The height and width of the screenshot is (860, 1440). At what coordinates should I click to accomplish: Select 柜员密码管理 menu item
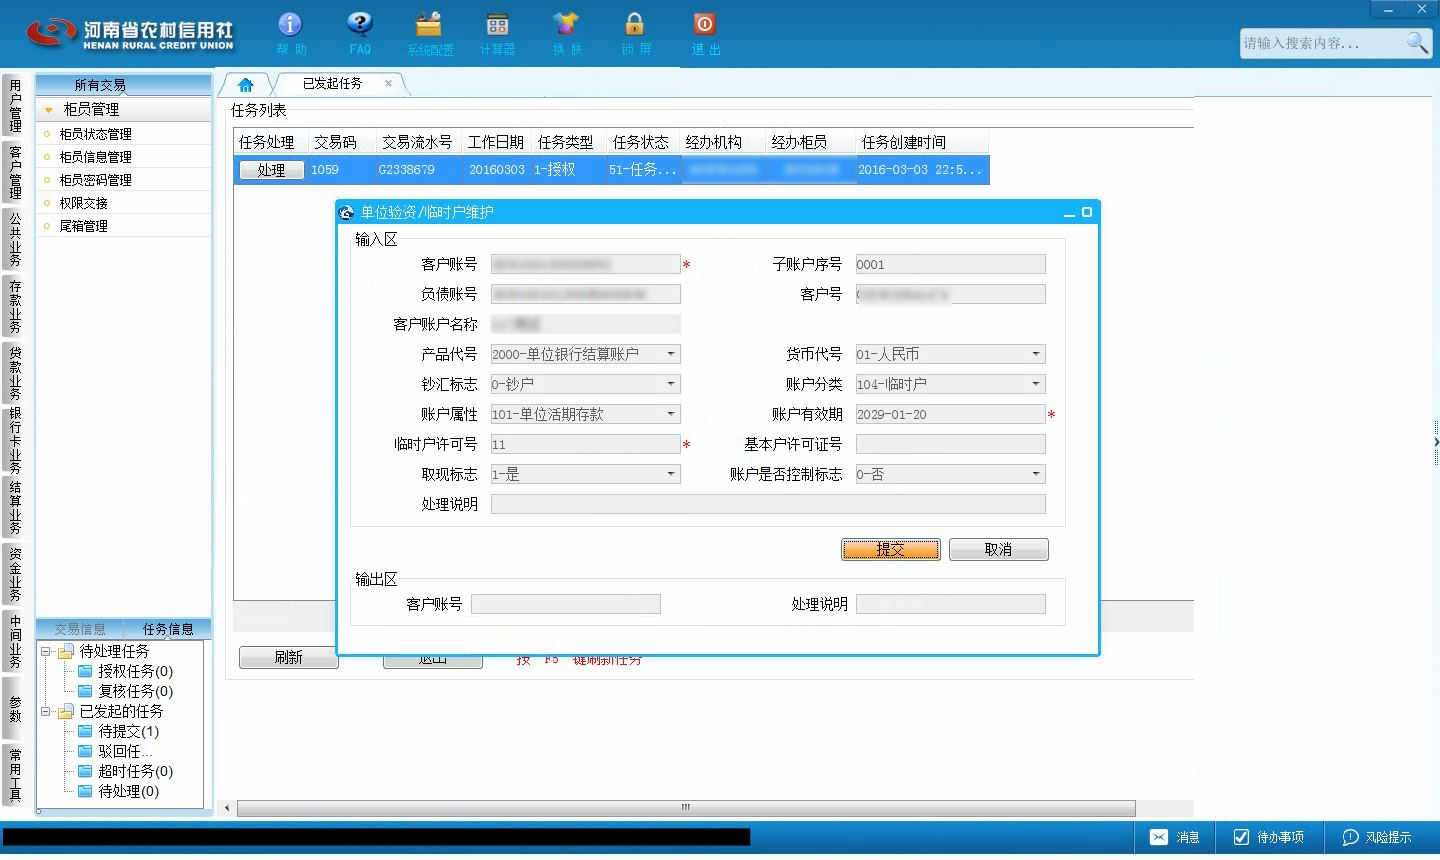[95, 180]
